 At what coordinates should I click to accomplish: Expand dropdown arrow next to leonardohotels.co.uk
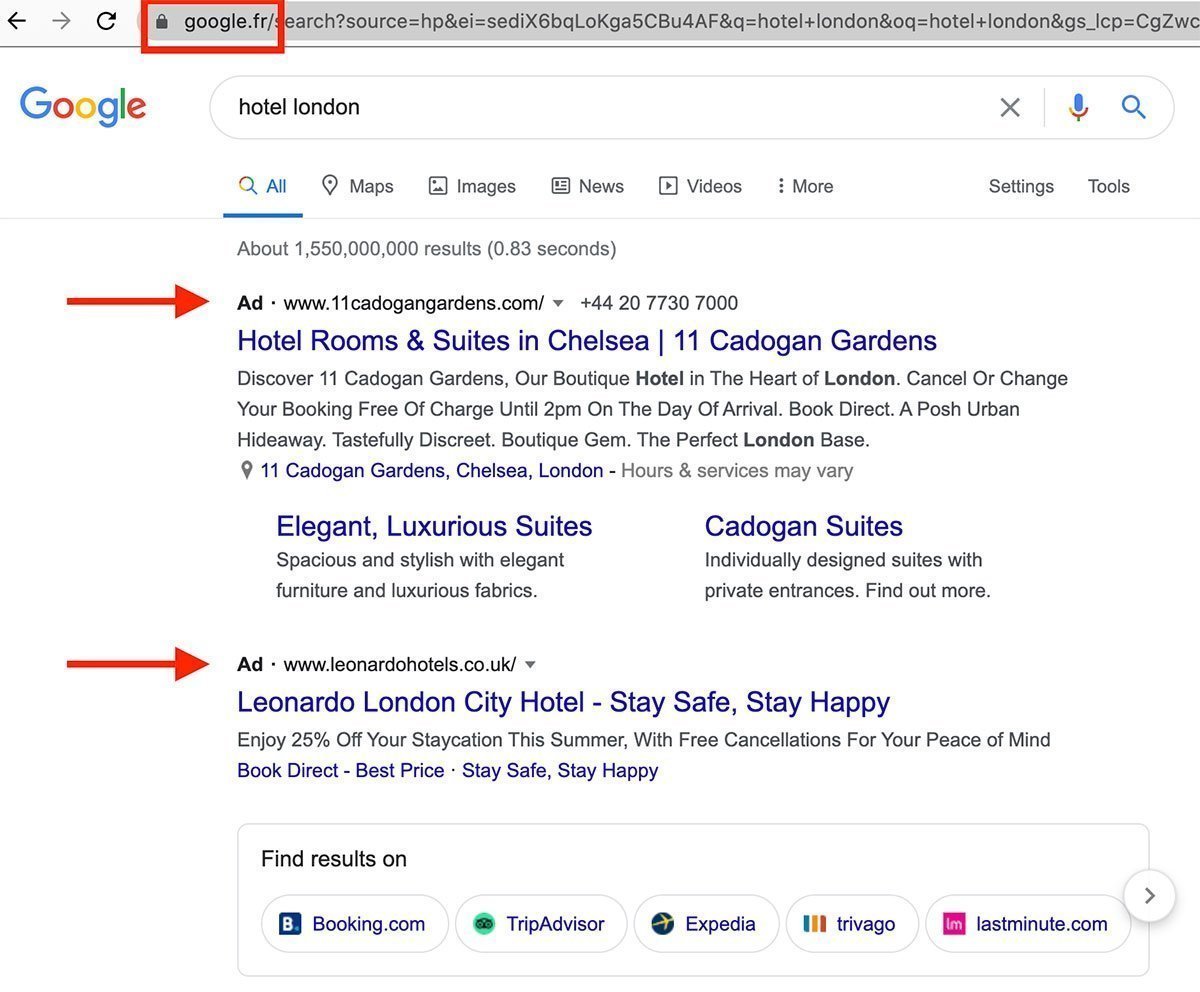click(531, 665)
